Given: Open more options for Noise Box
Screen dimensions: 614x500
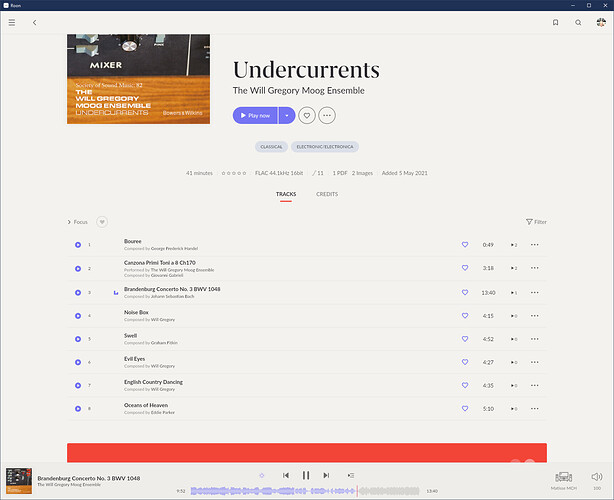Looking at the screenshot, I should pyautogui.click(x=535, y=316).
